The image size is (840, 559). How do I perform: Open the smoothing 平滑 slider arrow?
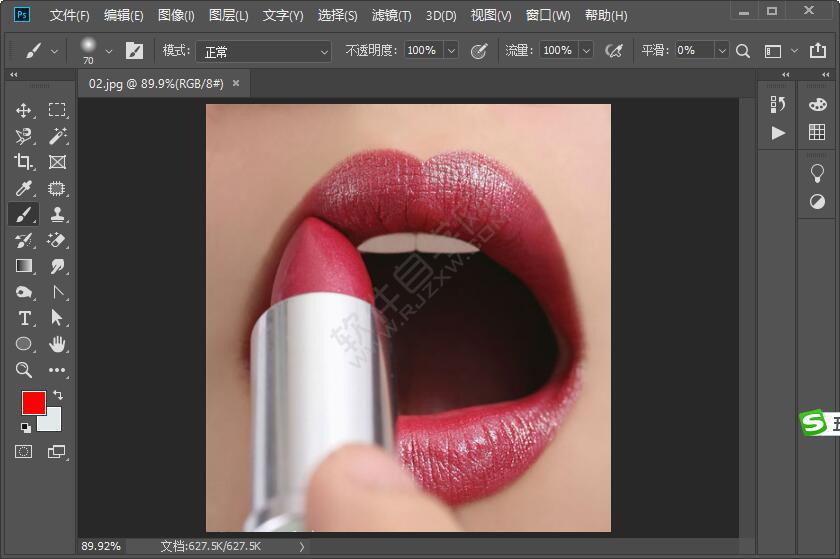point(722,51)
